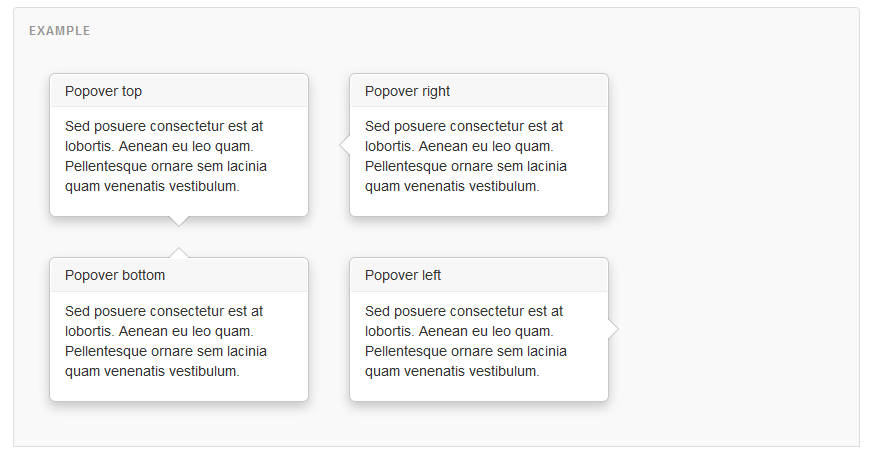Click the left-pointing arrow of Popover right

tap(344, 145)
